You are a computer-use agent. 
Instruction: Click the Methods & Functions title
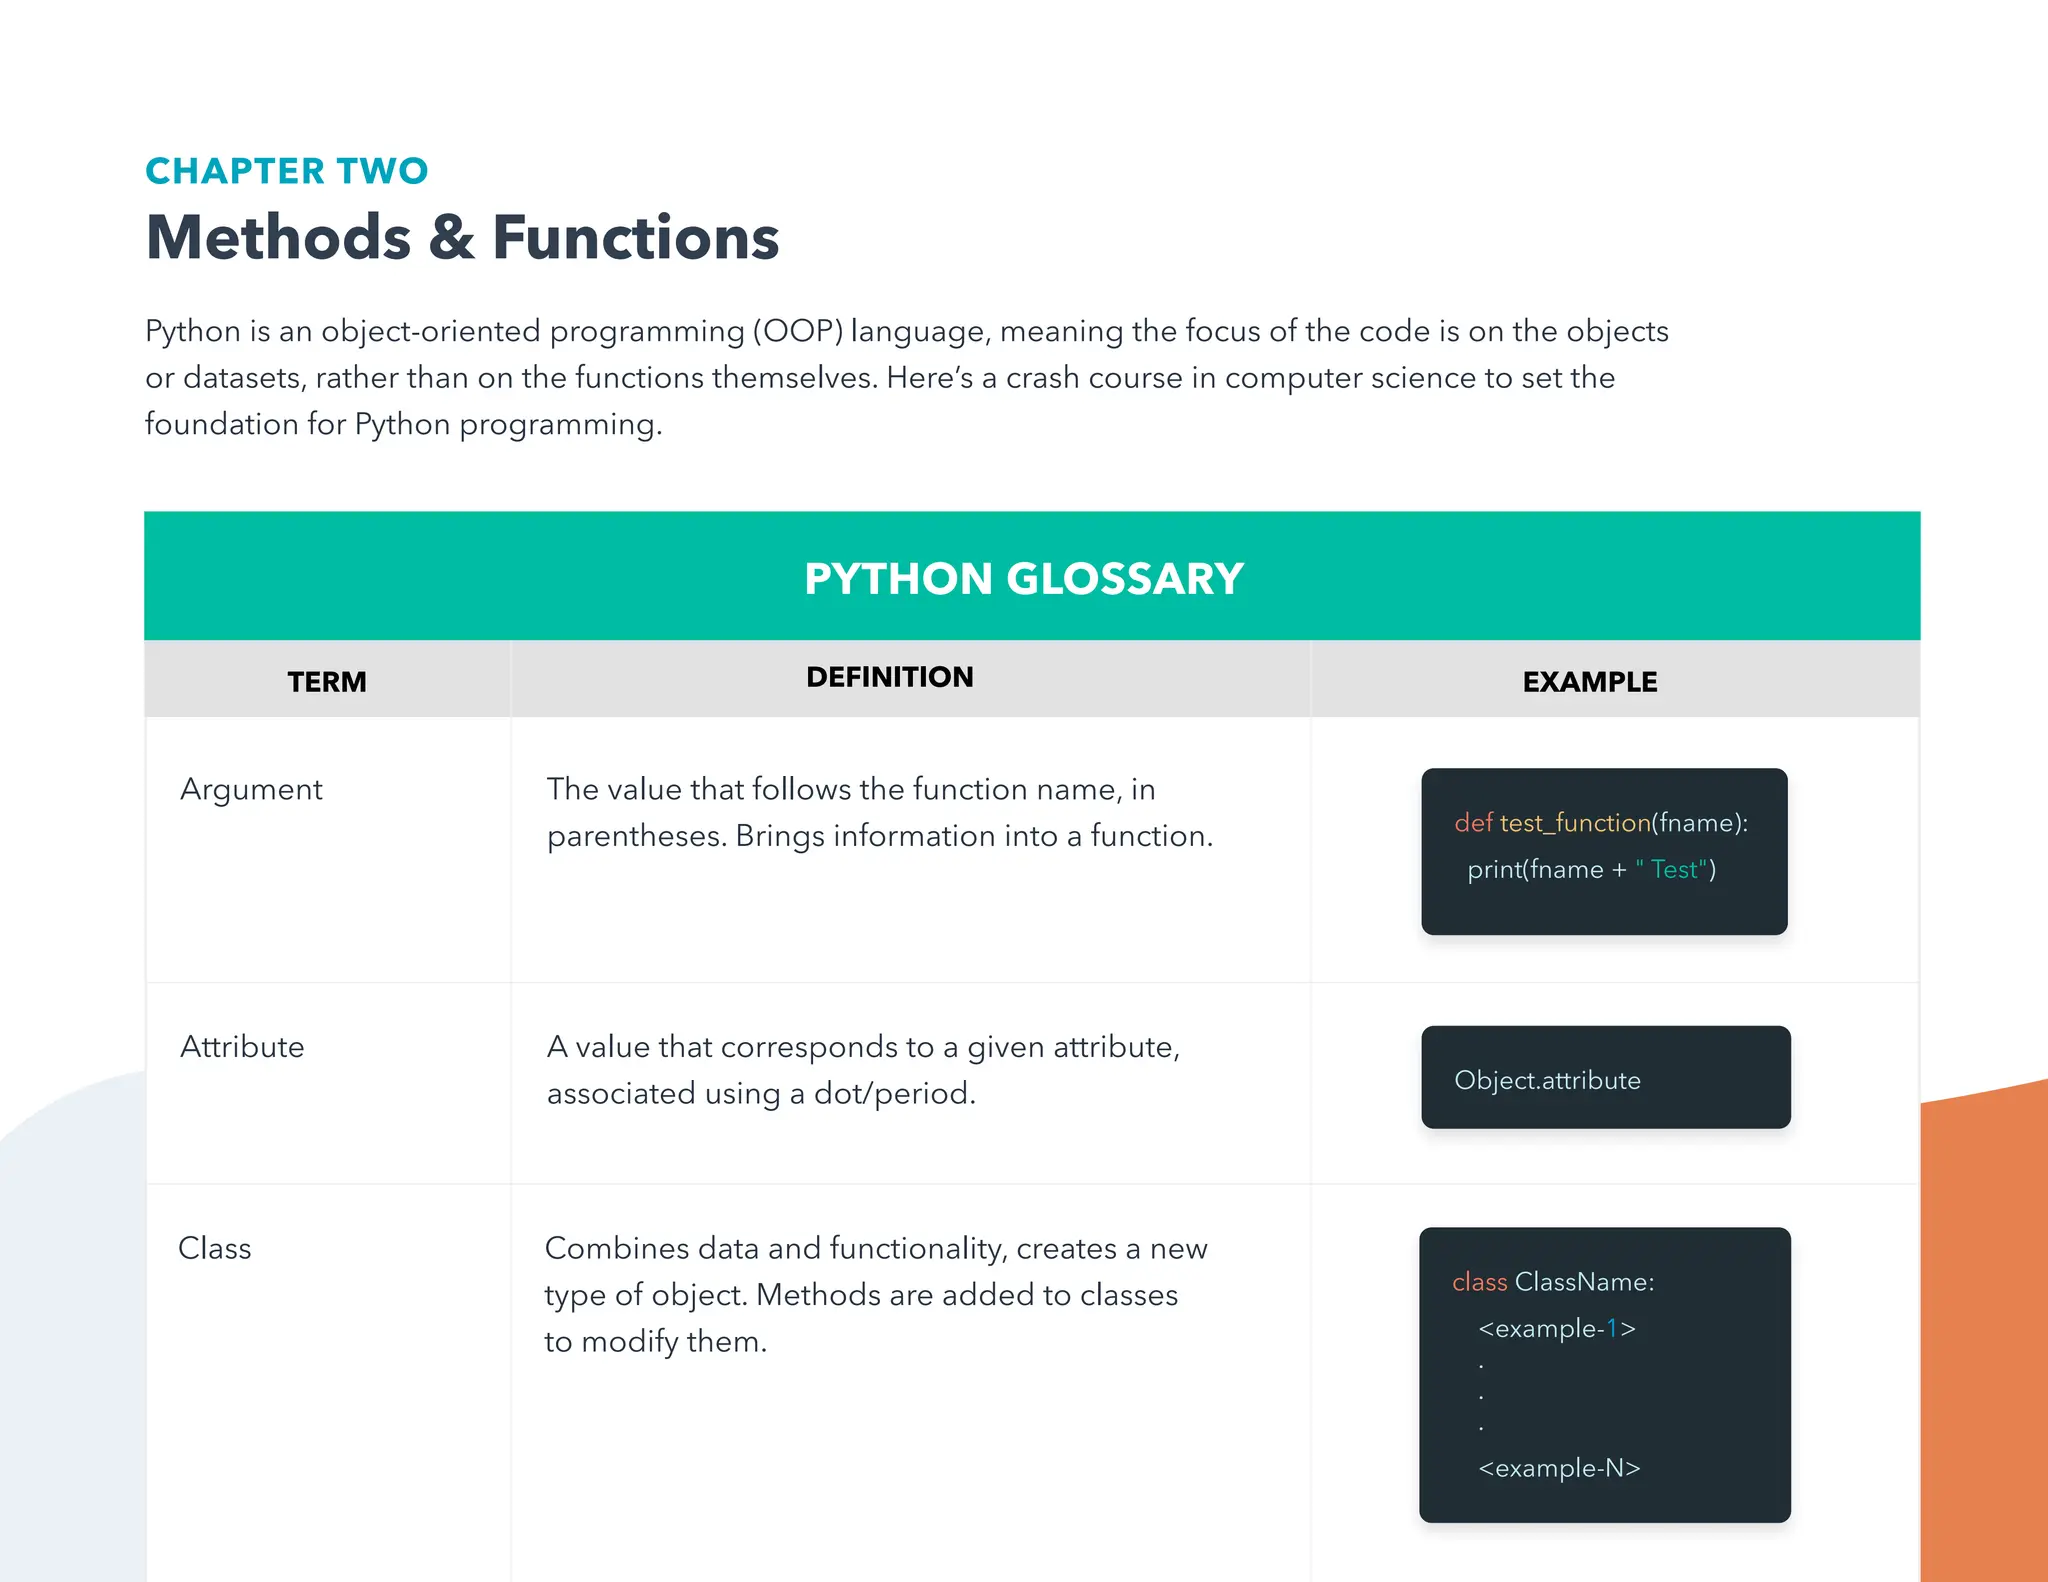tap(462, 238)
